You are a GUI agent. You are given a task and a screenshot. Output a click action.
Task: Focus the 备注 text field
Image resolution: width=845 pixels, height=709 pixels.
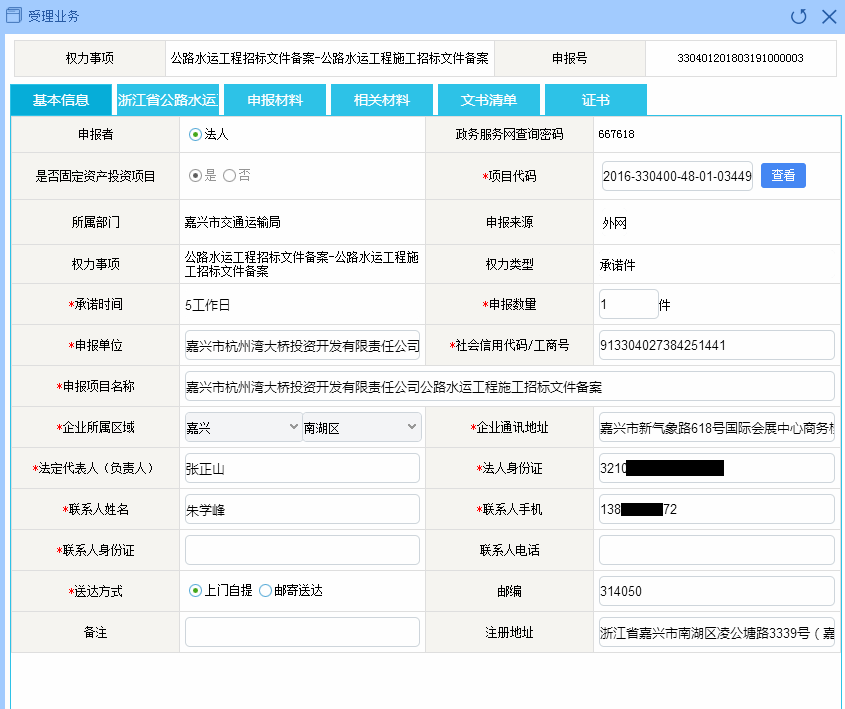[x=302, y=632]
